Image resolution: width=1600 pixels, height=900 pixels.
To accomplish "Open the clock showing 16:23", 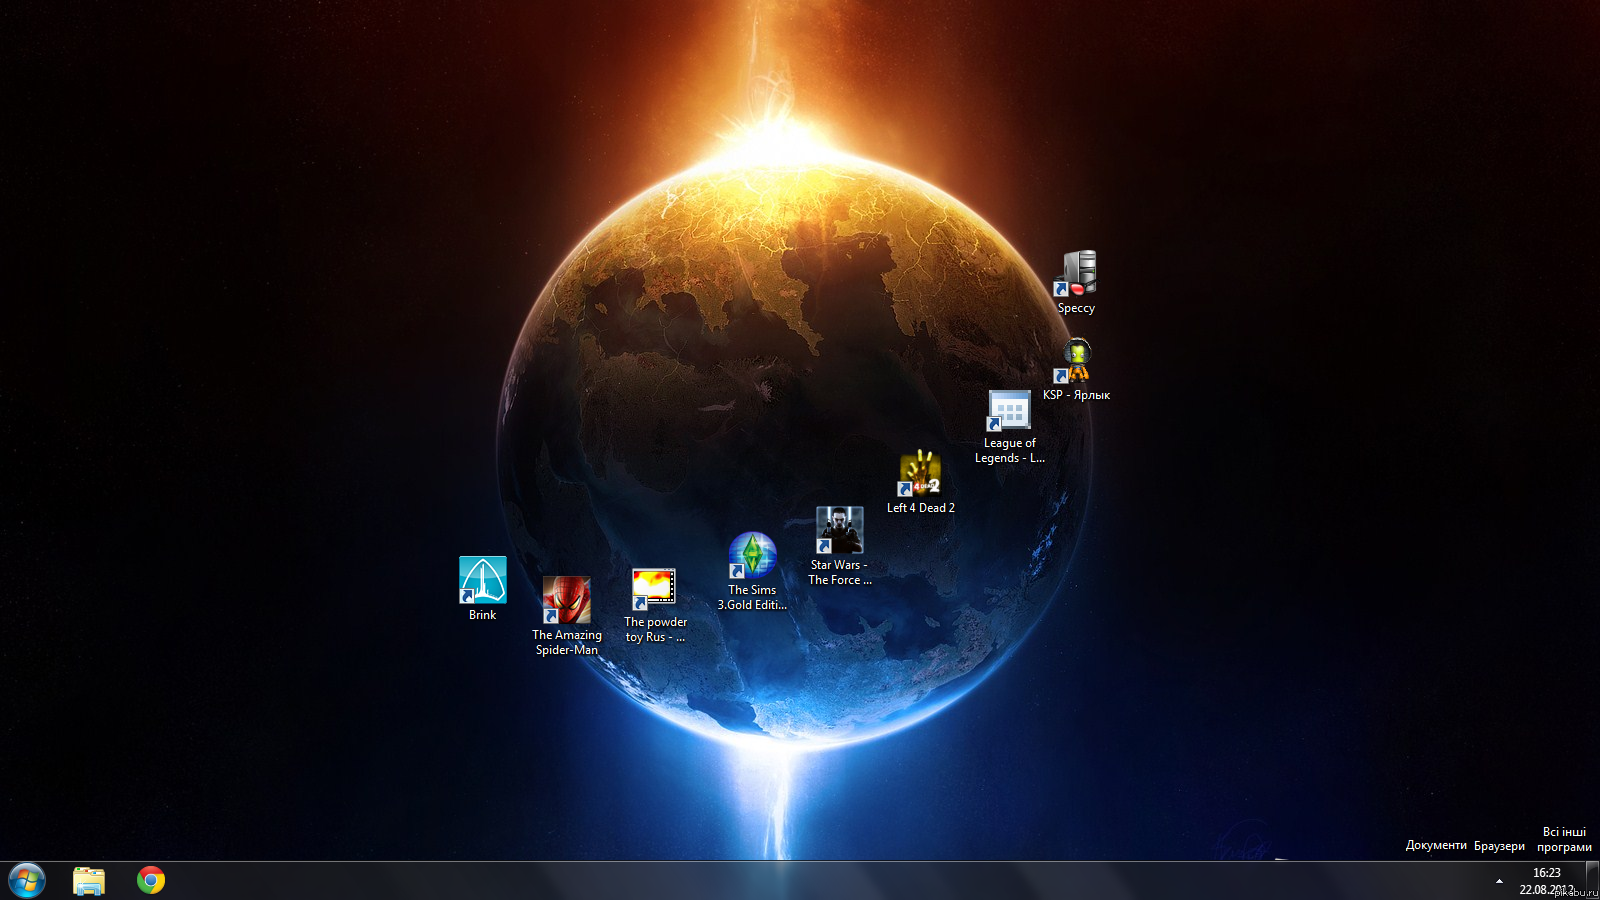I will [x=1547, y=881].
